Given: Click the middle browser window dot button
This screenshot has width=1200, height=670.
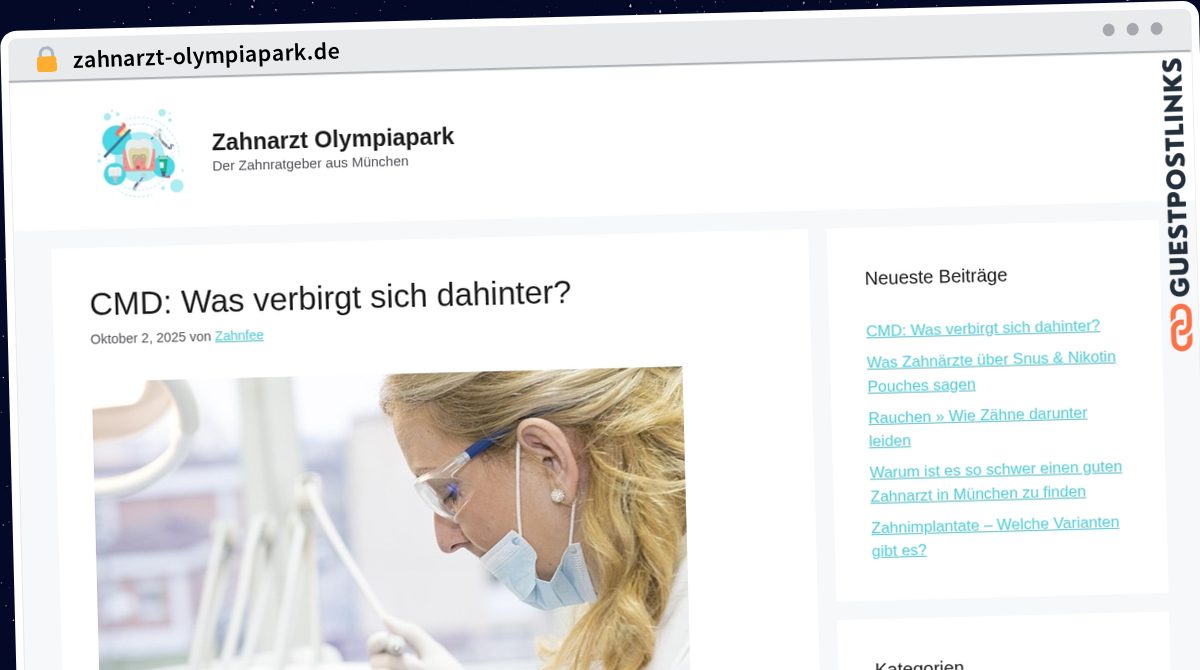Looking at the screenshot, I should (x=1132, y=29).
